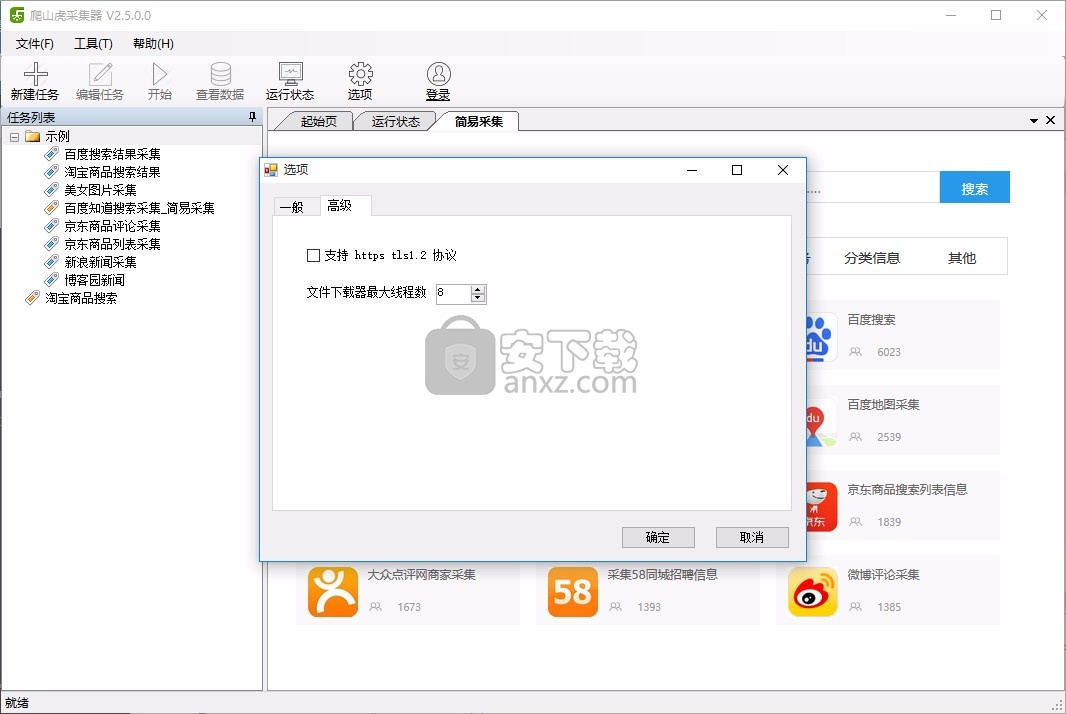Open 采集58同城招聘信息 template title
1066x714 pixels.
point(663,575)
